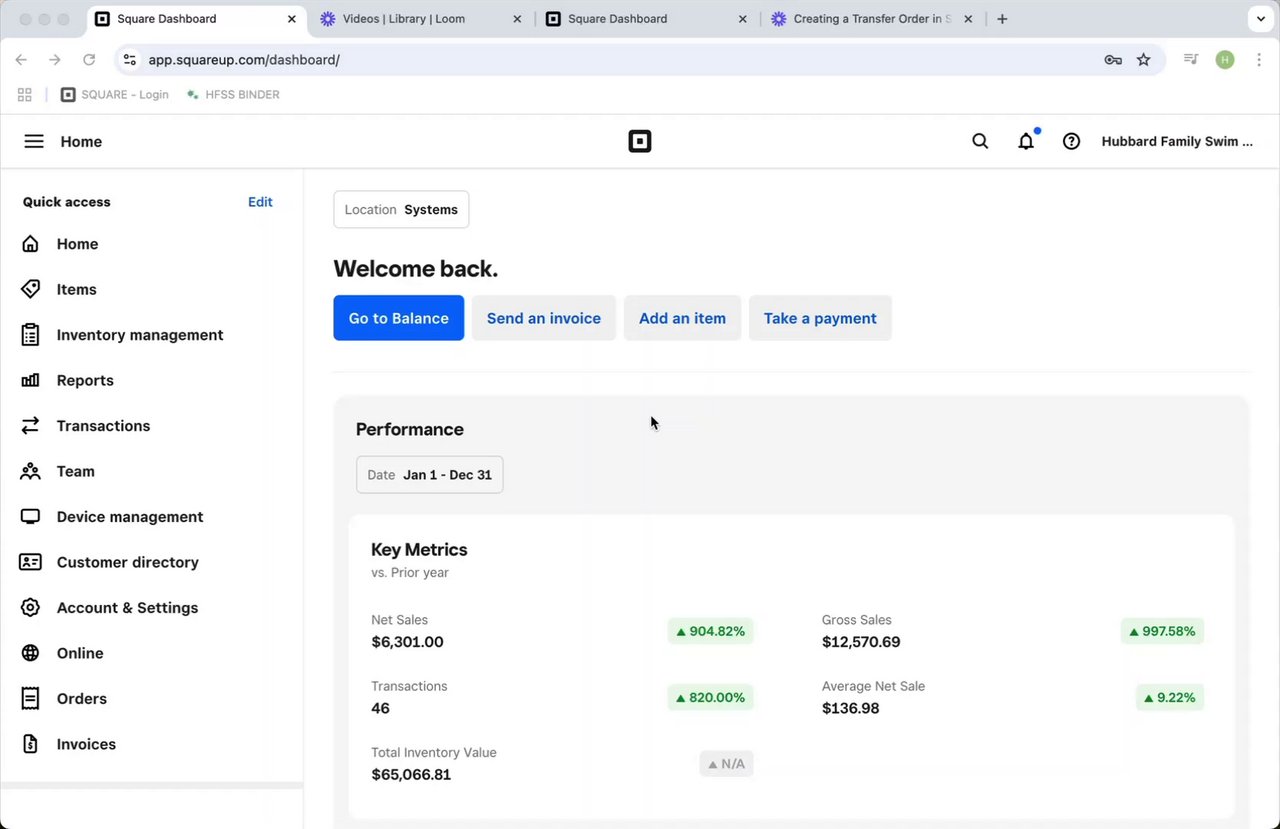Click the Online globe icon
Viewport: 1280px width, 829px height.
click(31, 653)
